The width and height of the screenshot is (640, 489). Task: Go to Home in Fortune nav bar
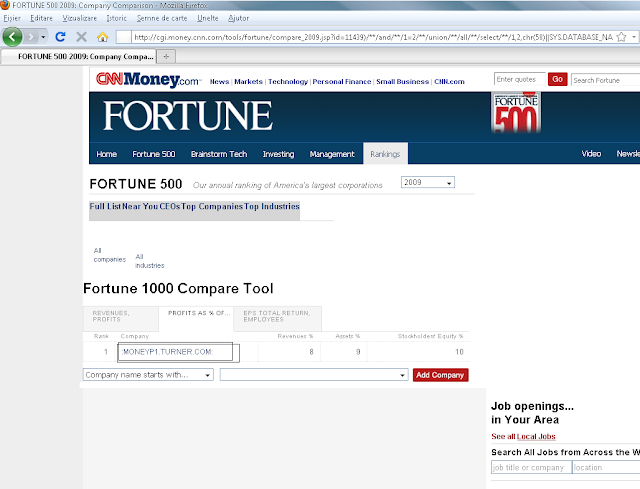[107, 154]
